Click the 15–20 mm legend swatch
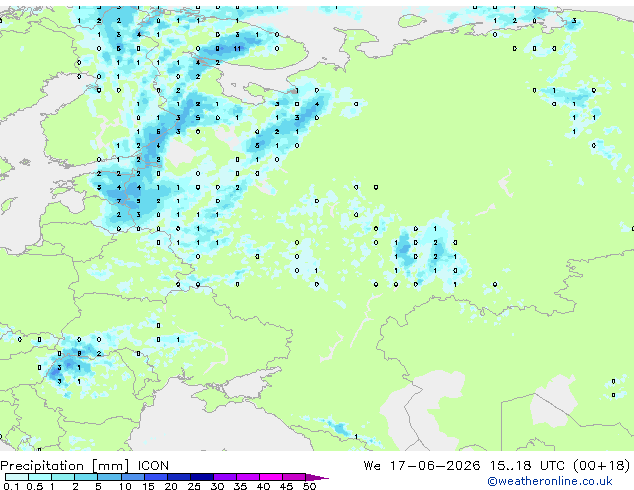This screenshot has height=490, width=634. click(155, 477)
